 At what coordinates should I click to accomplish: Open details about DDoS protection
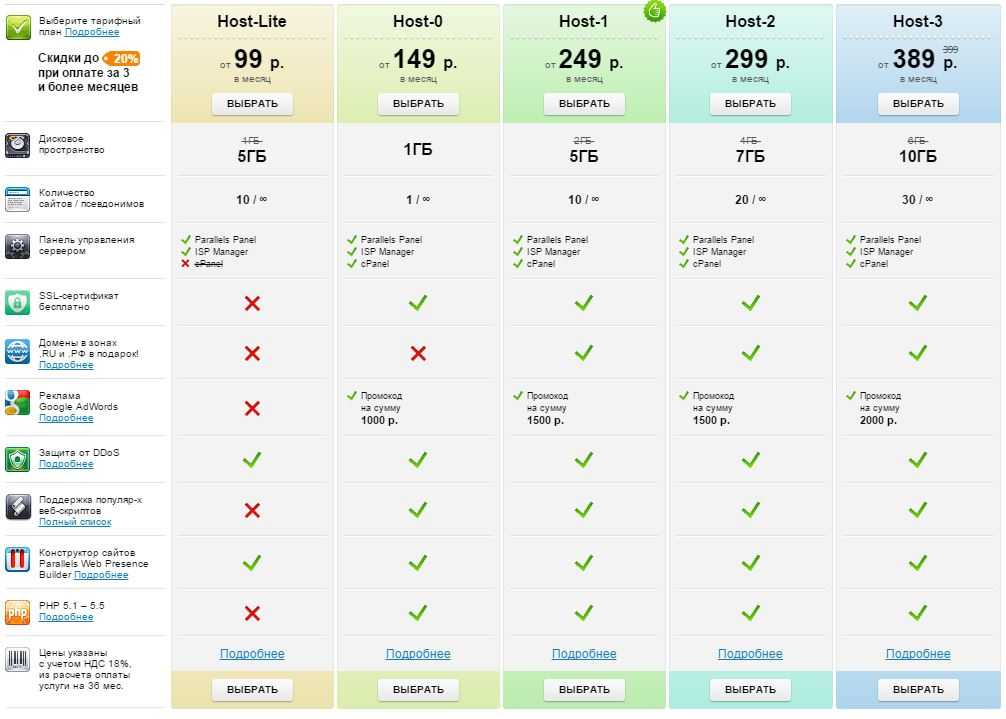[x=66, y=464]
